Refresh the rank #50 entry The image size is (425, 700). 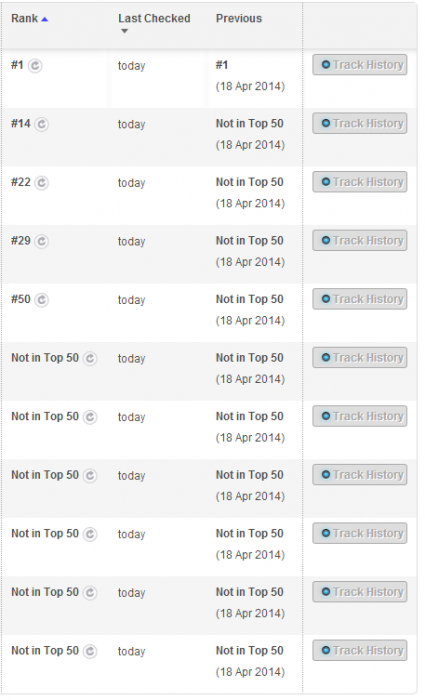click(x=42, y=300)
